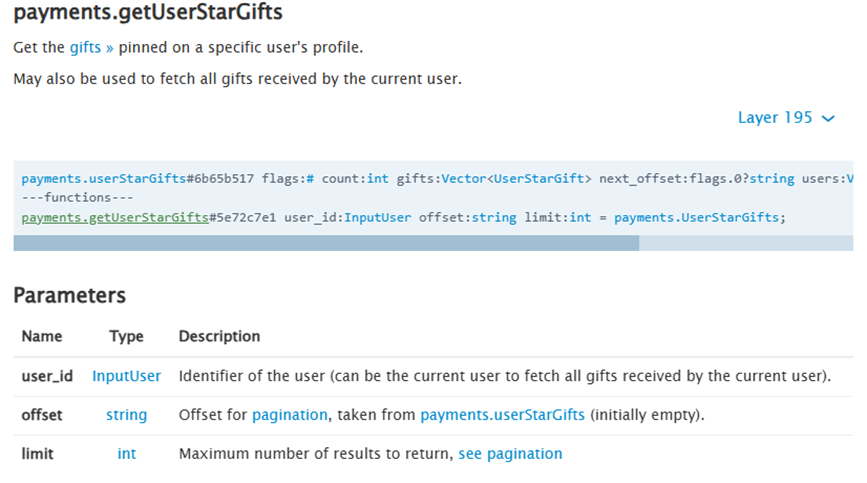The image size is (867, 483).
Task: Open the gifts » link in description
Action: pyautogui.click(x=91, y=47)
